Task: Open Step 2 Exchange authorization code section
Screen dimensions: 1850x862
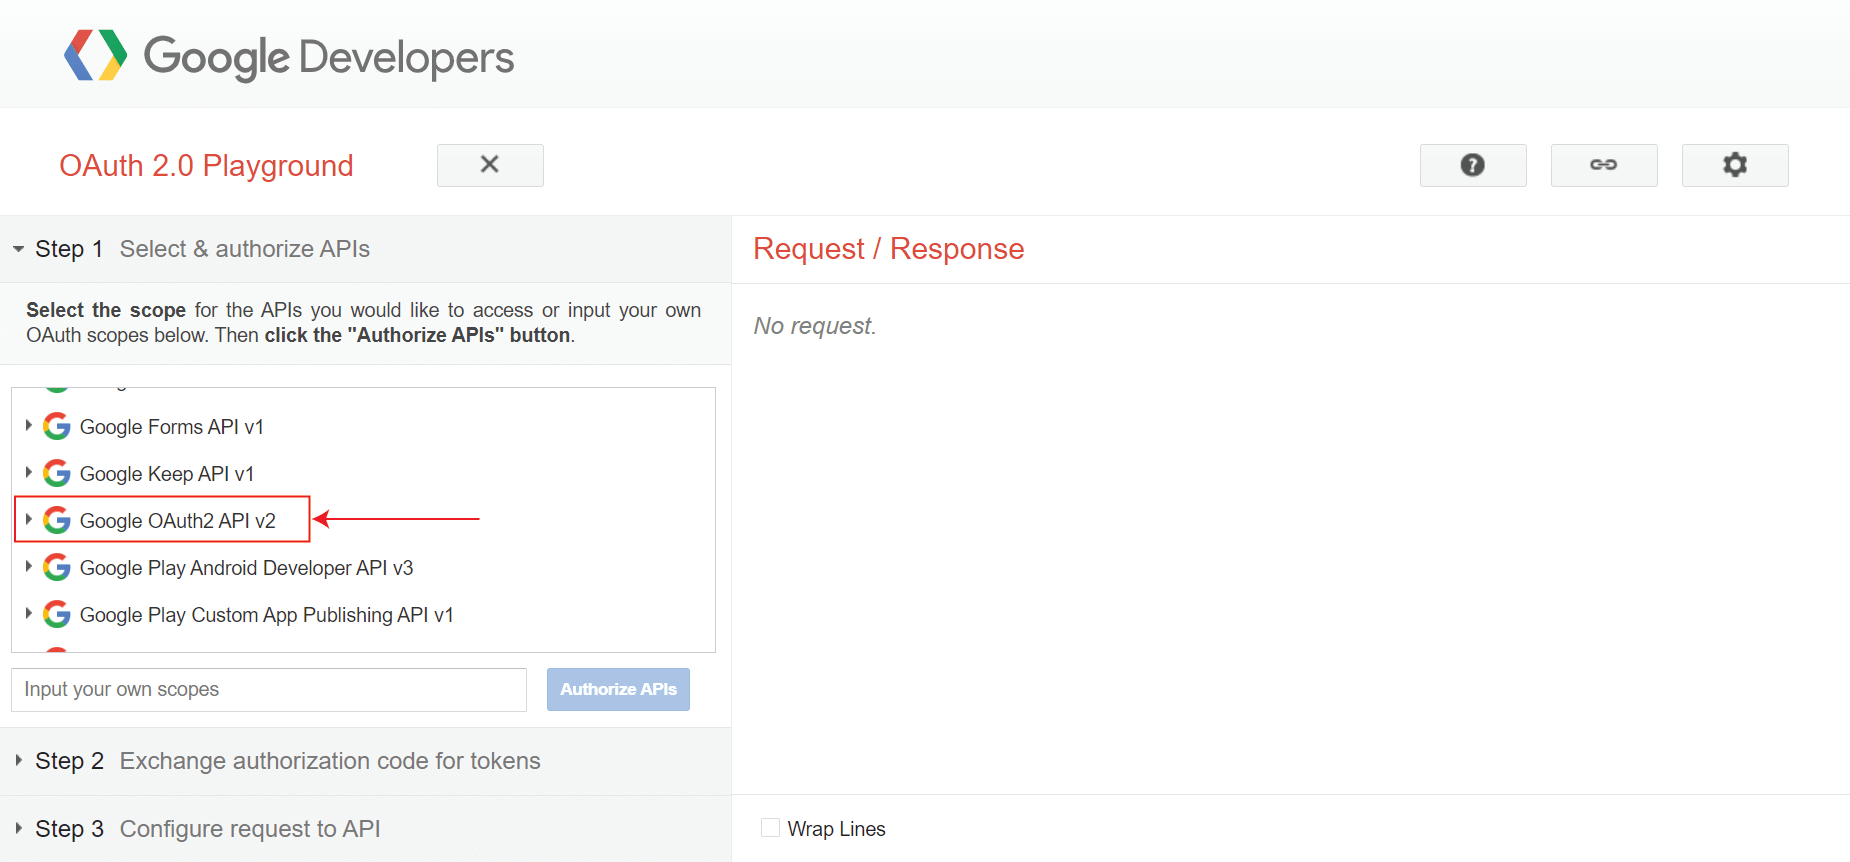Action: click(365, 761)
